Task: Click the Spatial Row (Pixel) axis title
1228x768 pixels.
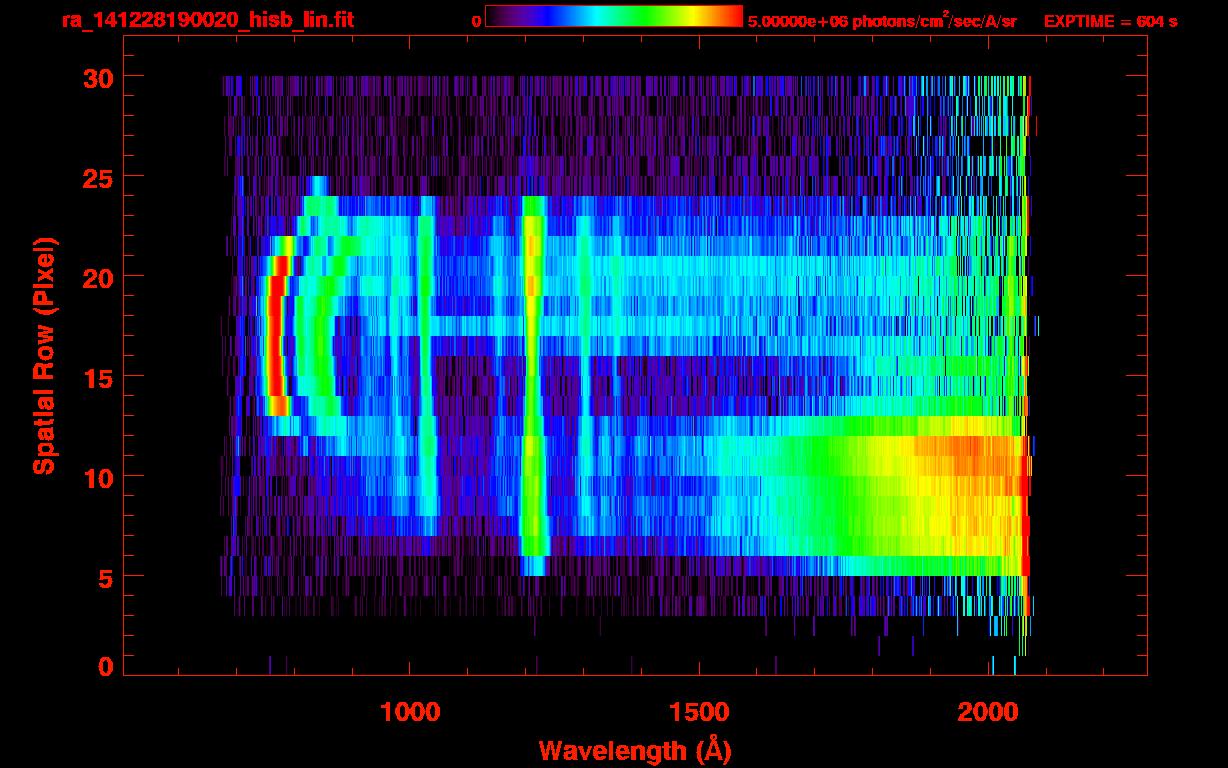Action: [45, 355]
